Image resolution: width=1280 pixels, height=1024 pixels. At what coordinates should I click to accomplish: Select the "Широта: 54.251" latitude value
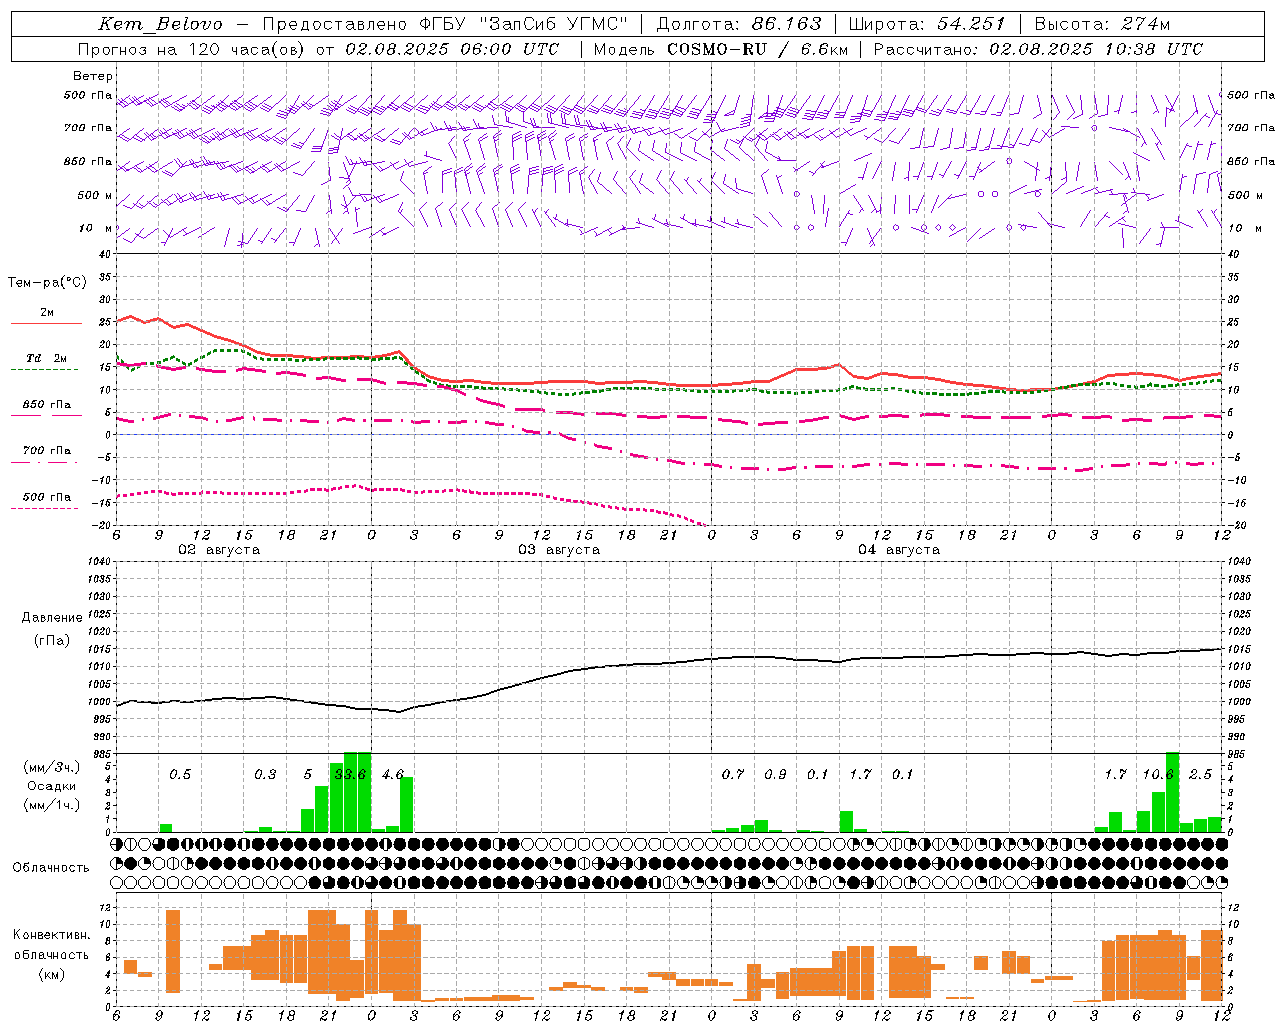pyautogui.click(x=927, y=24)
